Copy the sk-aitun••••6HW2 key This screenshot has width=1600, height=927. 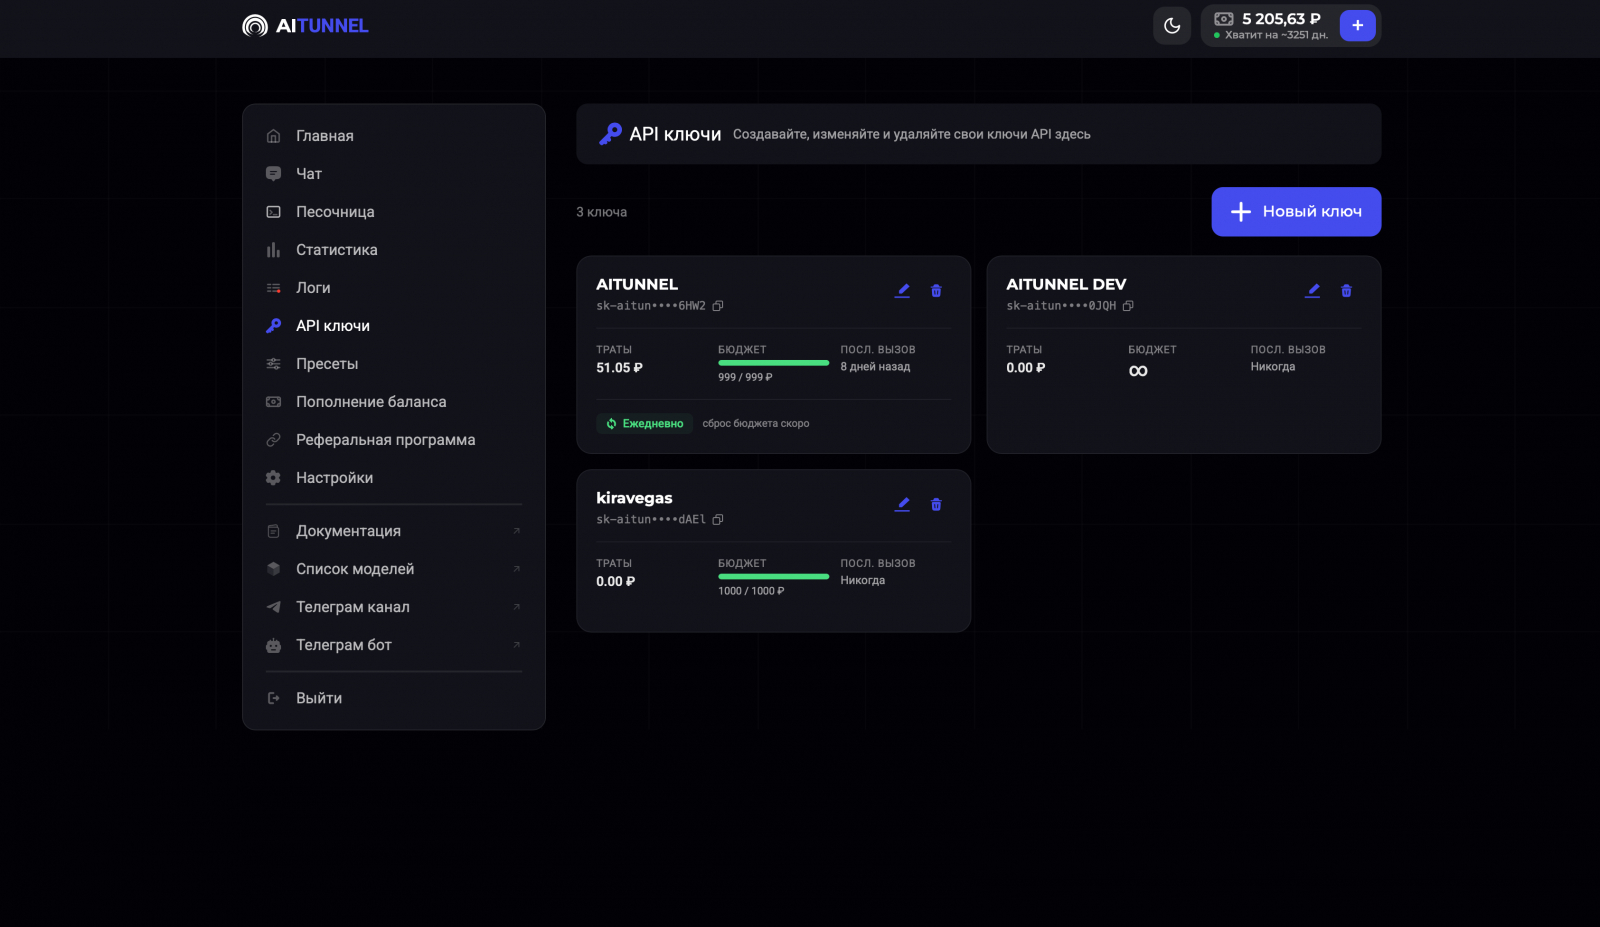[x=717, y=306]
